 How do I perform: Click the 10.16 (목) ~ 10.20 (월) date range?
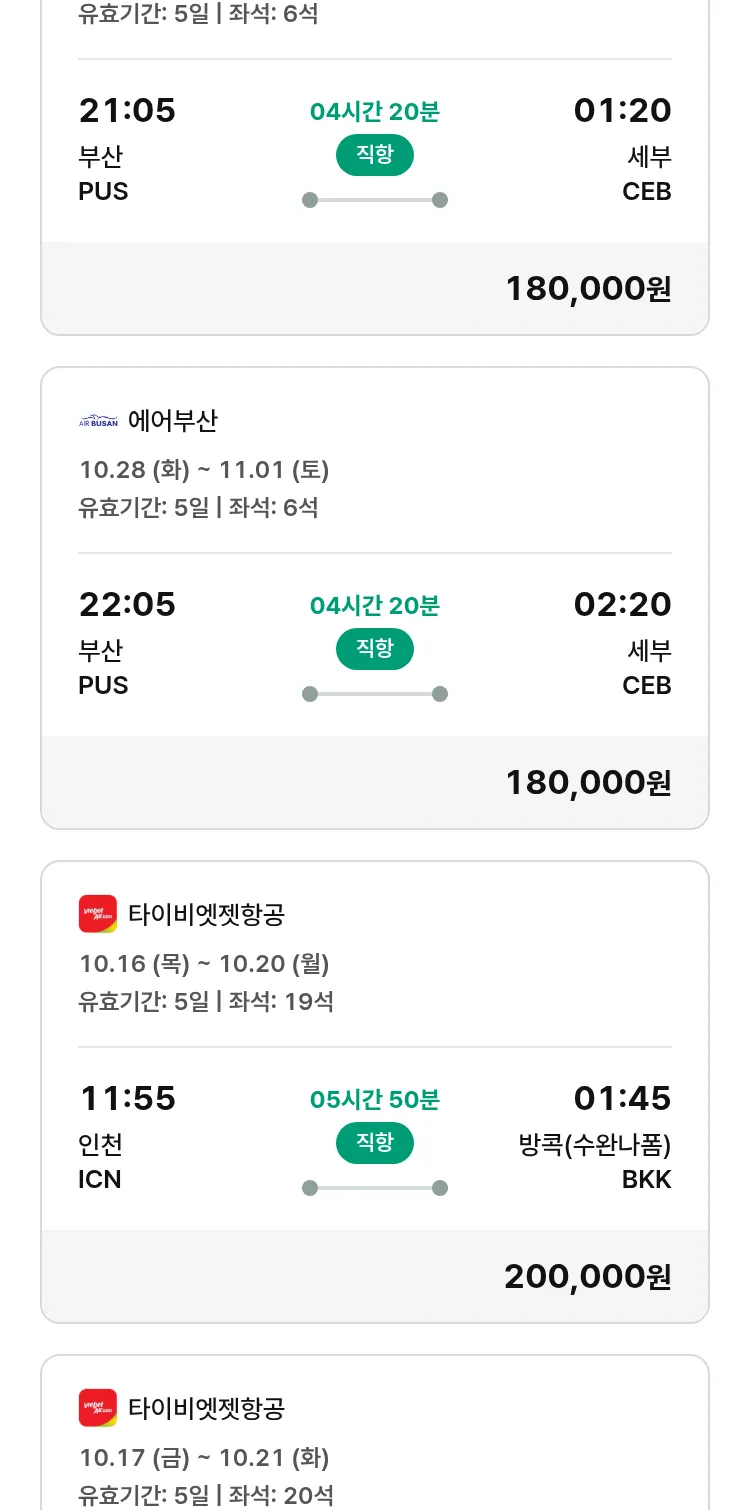204,964
